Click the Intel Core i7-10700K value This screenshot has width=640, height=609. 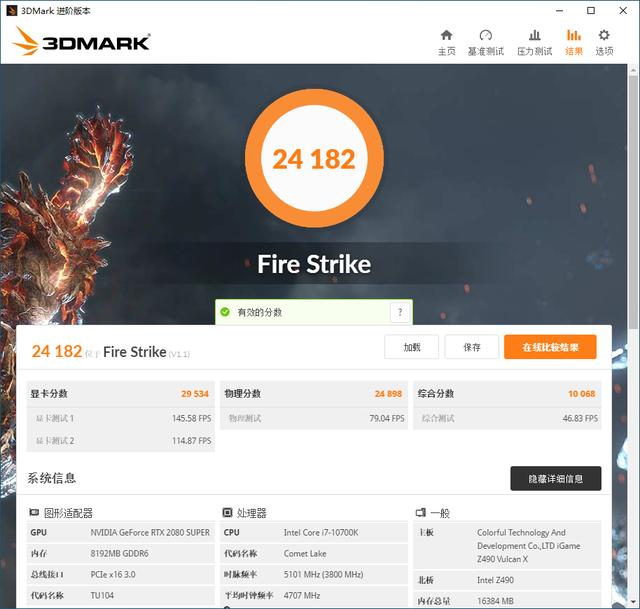321,532
